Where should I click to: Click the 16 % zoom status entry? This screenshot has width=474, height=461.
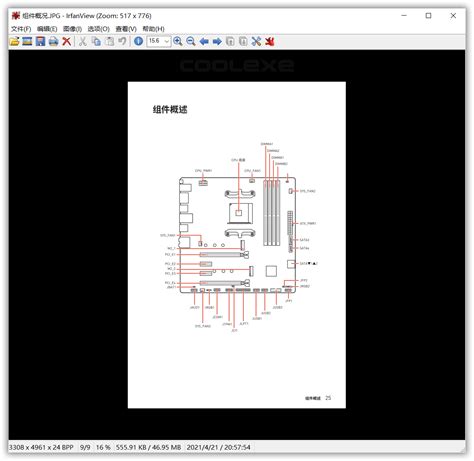103,447
